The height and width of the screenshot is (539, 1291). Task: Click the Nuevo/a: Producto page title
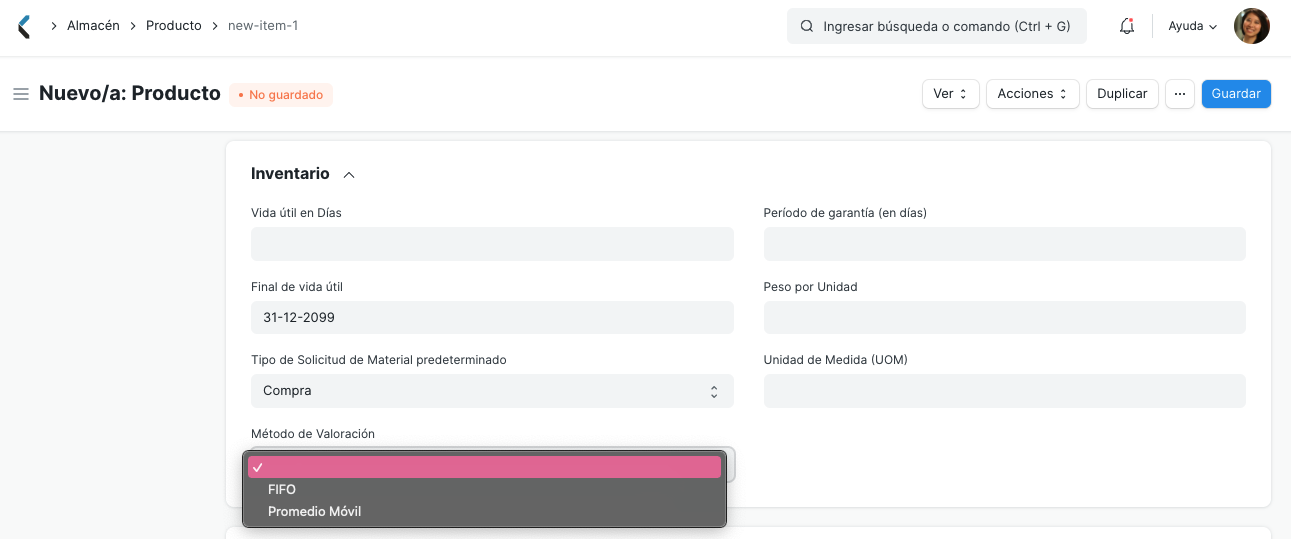[x=130, y=94]
